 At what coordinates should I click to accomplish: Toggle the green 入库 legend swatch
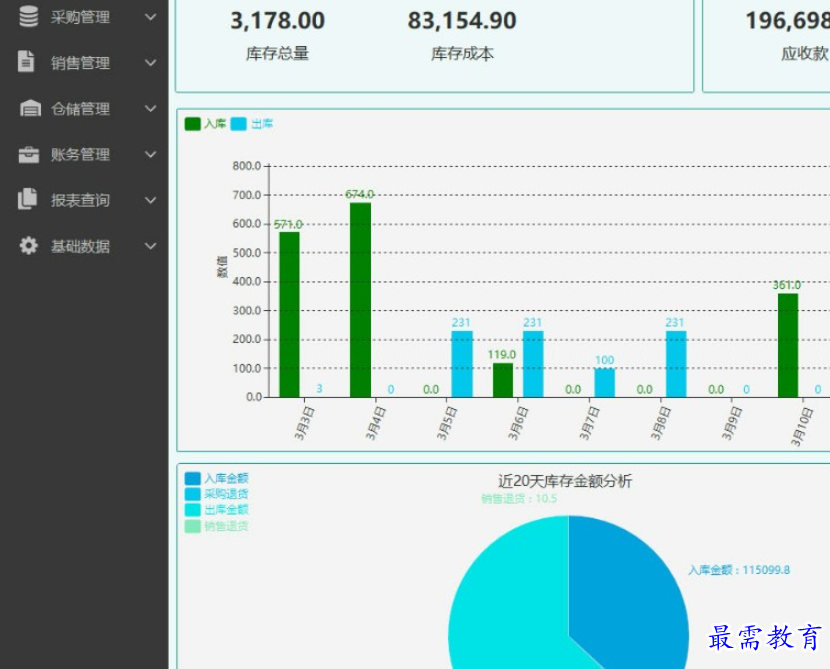[x=193, y=124]
